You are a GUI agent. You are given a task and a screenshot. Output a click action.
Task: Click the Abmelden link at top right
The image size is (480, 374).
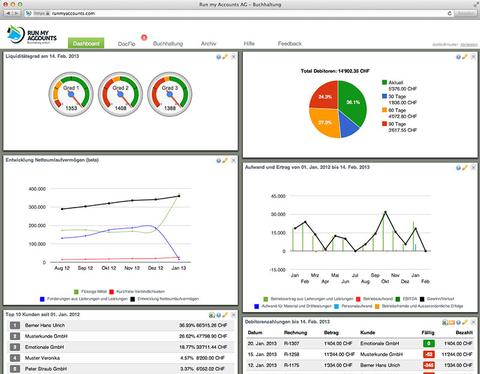(469, 44)
